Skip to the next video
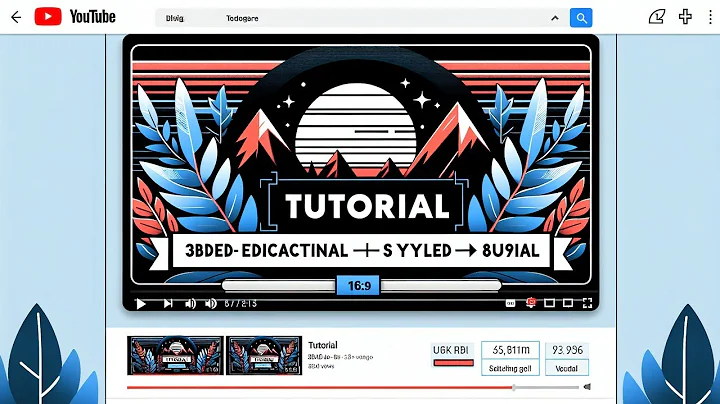 168,303
